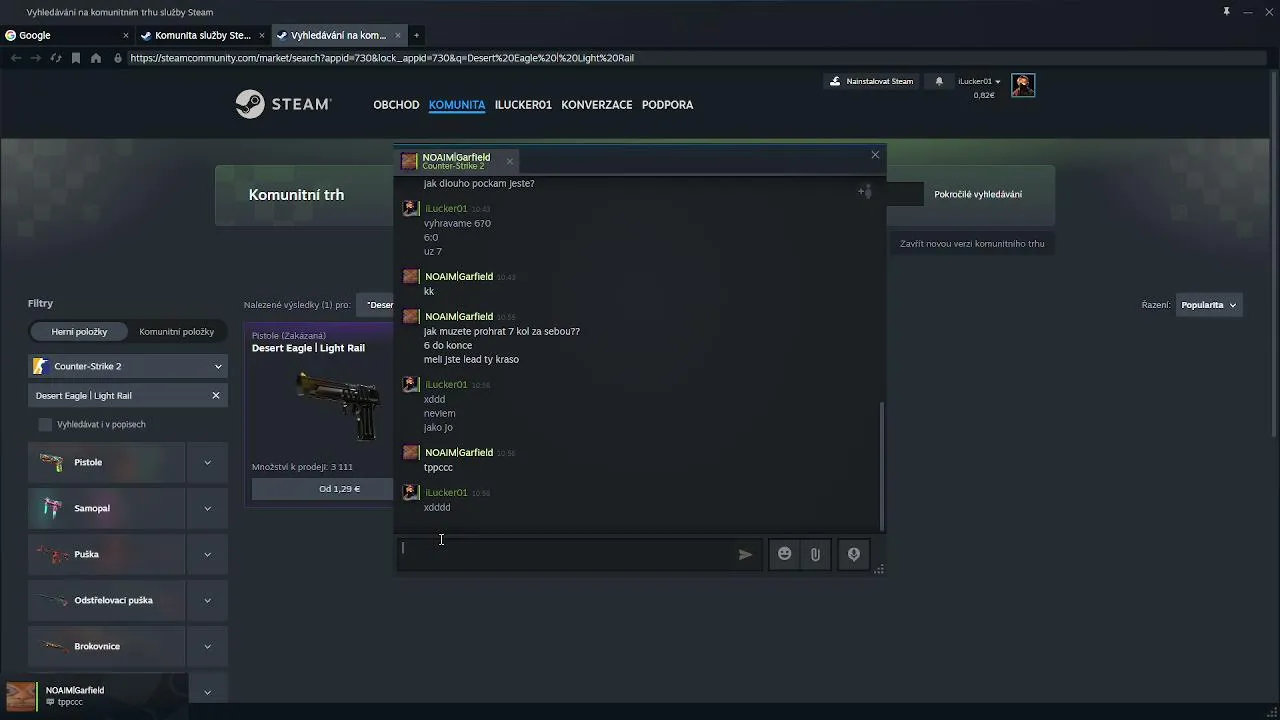Attach a file with the paperclip icon

(815, 554)
